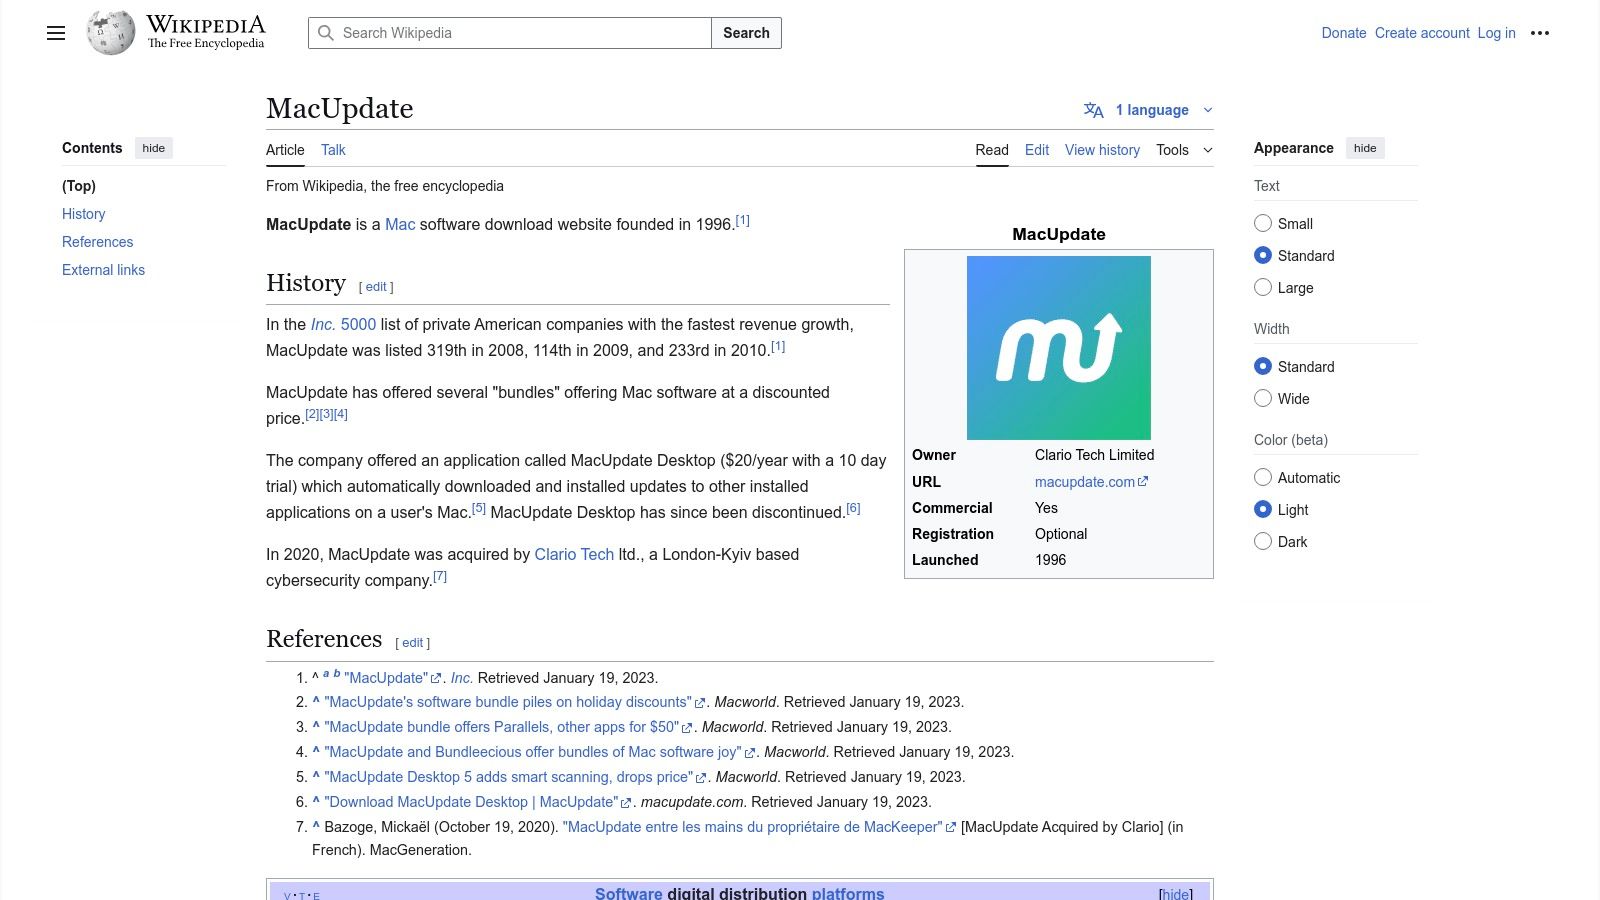Open the three-dots personal tools menu
This screenshot has height=900, width=1600.
tap(1540, 33)
